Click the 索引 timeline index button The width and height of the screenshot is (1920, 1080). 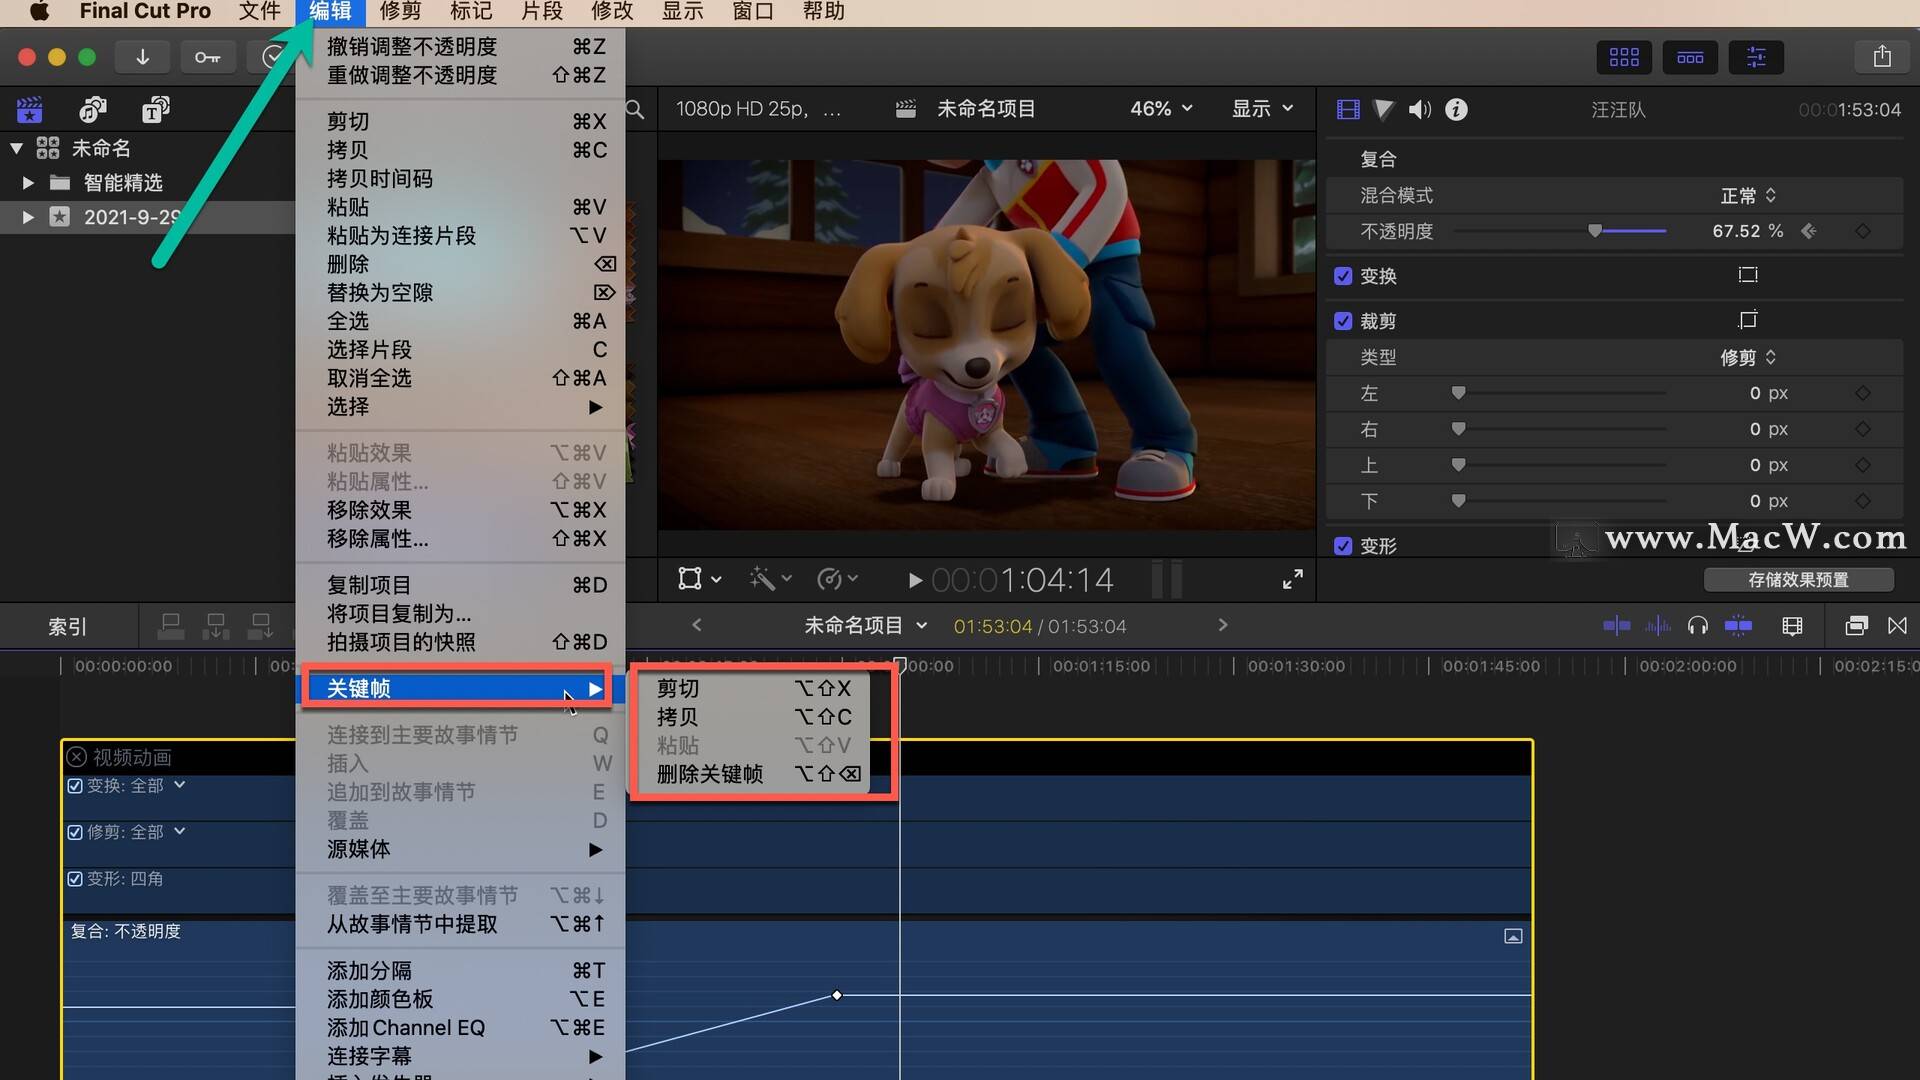pyautogui.click(x=68, y=627)
